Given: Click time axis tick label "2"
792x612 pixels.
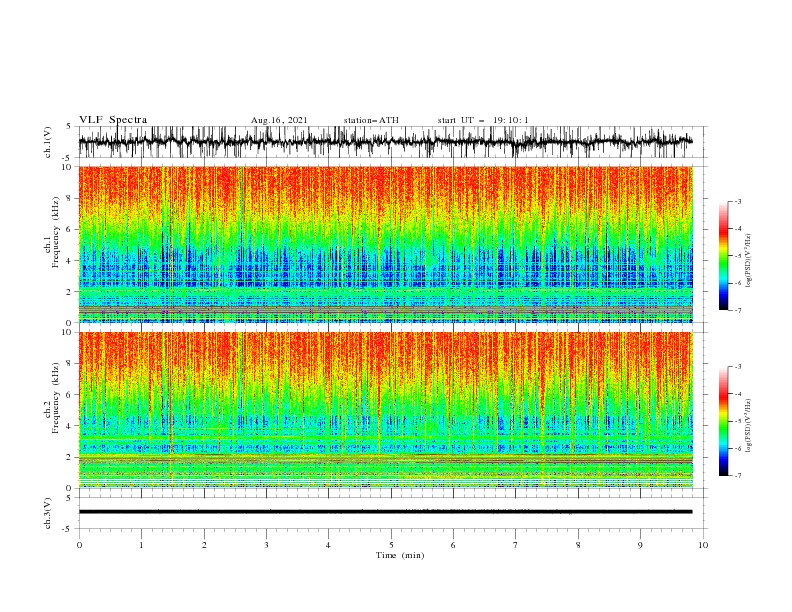Looking at the screenshot, I should (x=204, y=545).
